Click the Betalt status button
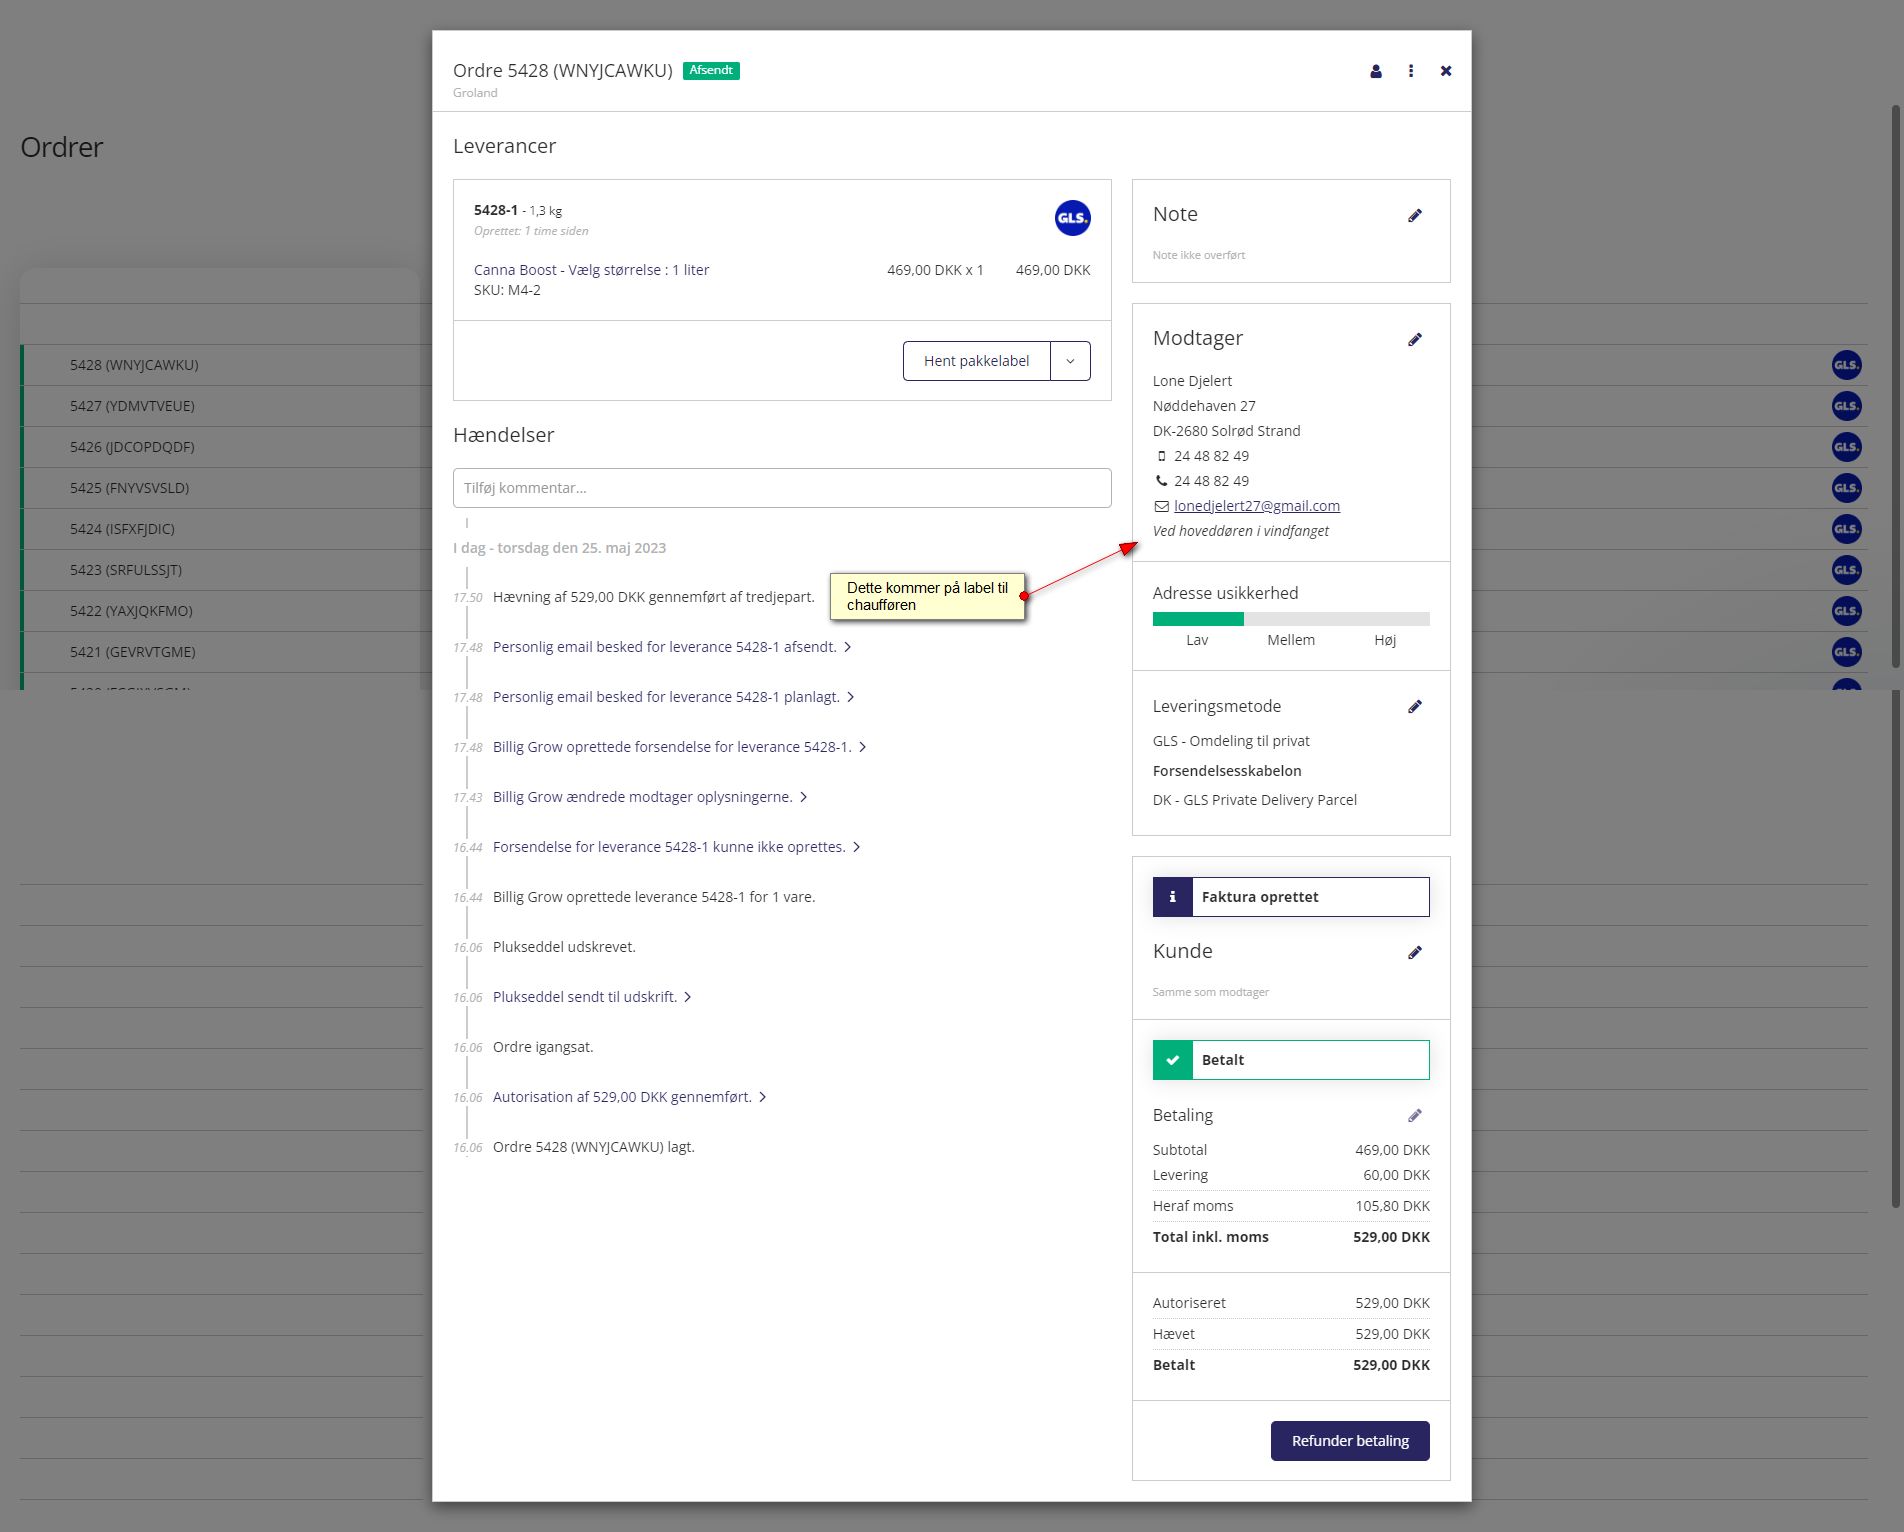This screenshot has width=1904, height=1532. [1291, 1060]
